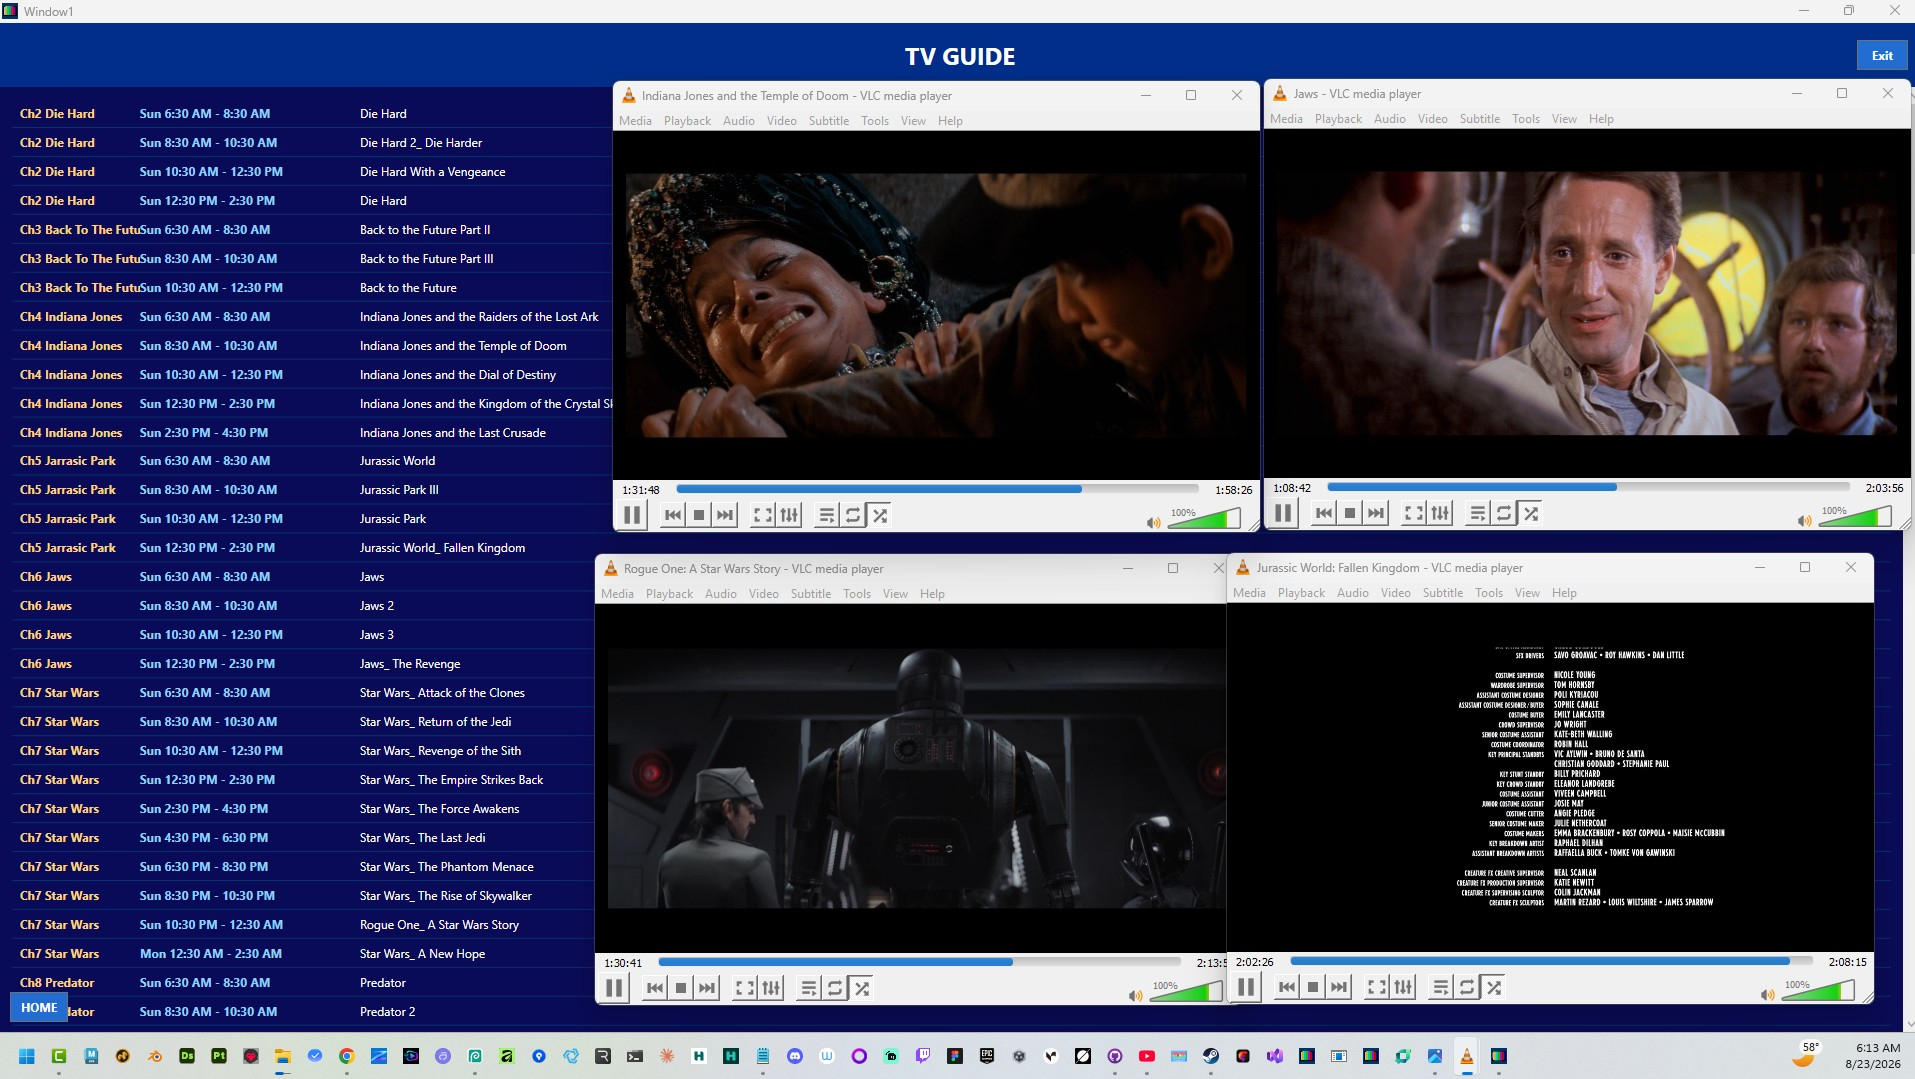
Task: Open extended settings in Jurassic World window
Action: (x=1404, y=987)
